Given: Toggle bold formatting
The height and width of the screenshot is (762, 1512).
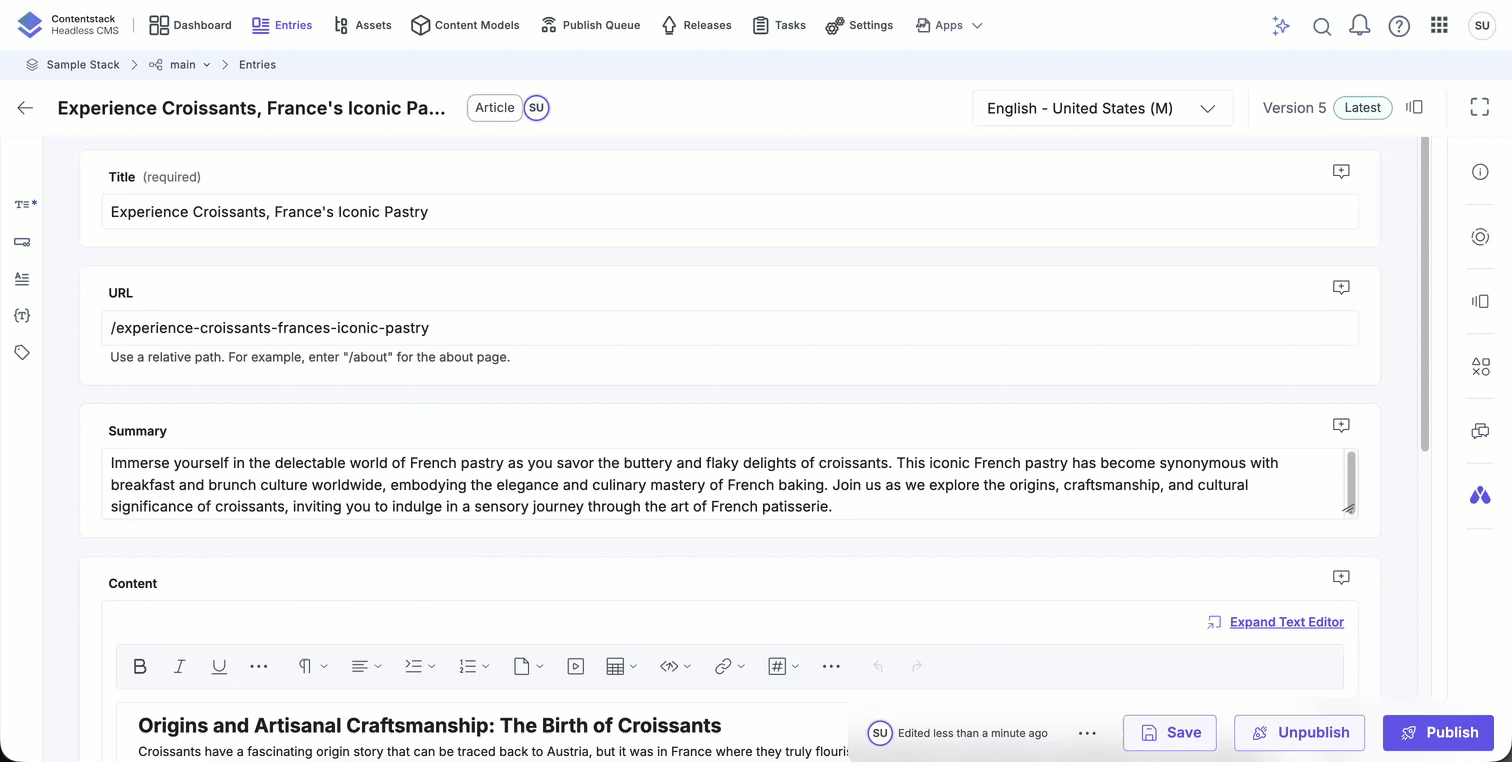Looking at the screenshot, I should 140,666.
